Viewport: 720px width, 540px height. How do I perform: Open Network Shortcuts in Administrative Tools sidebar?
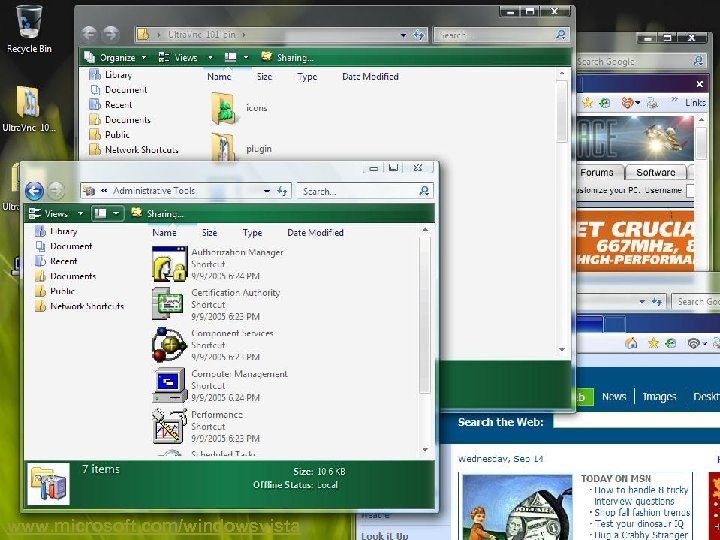coord(79,306)
